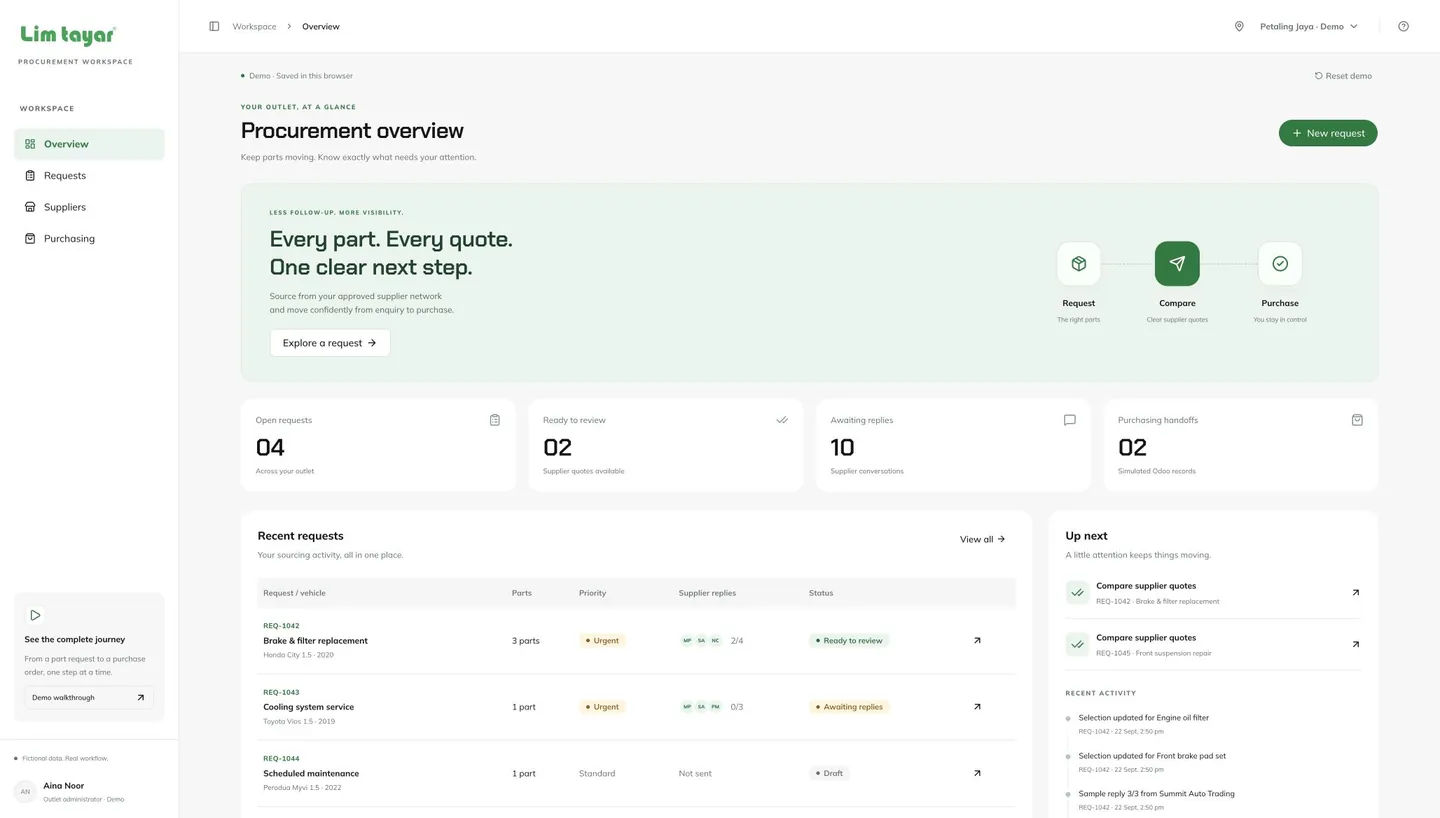This screenshot has width=1440, height=818.
Task: Click the Overview grid icon in sidebar
Action: [30, 144]
